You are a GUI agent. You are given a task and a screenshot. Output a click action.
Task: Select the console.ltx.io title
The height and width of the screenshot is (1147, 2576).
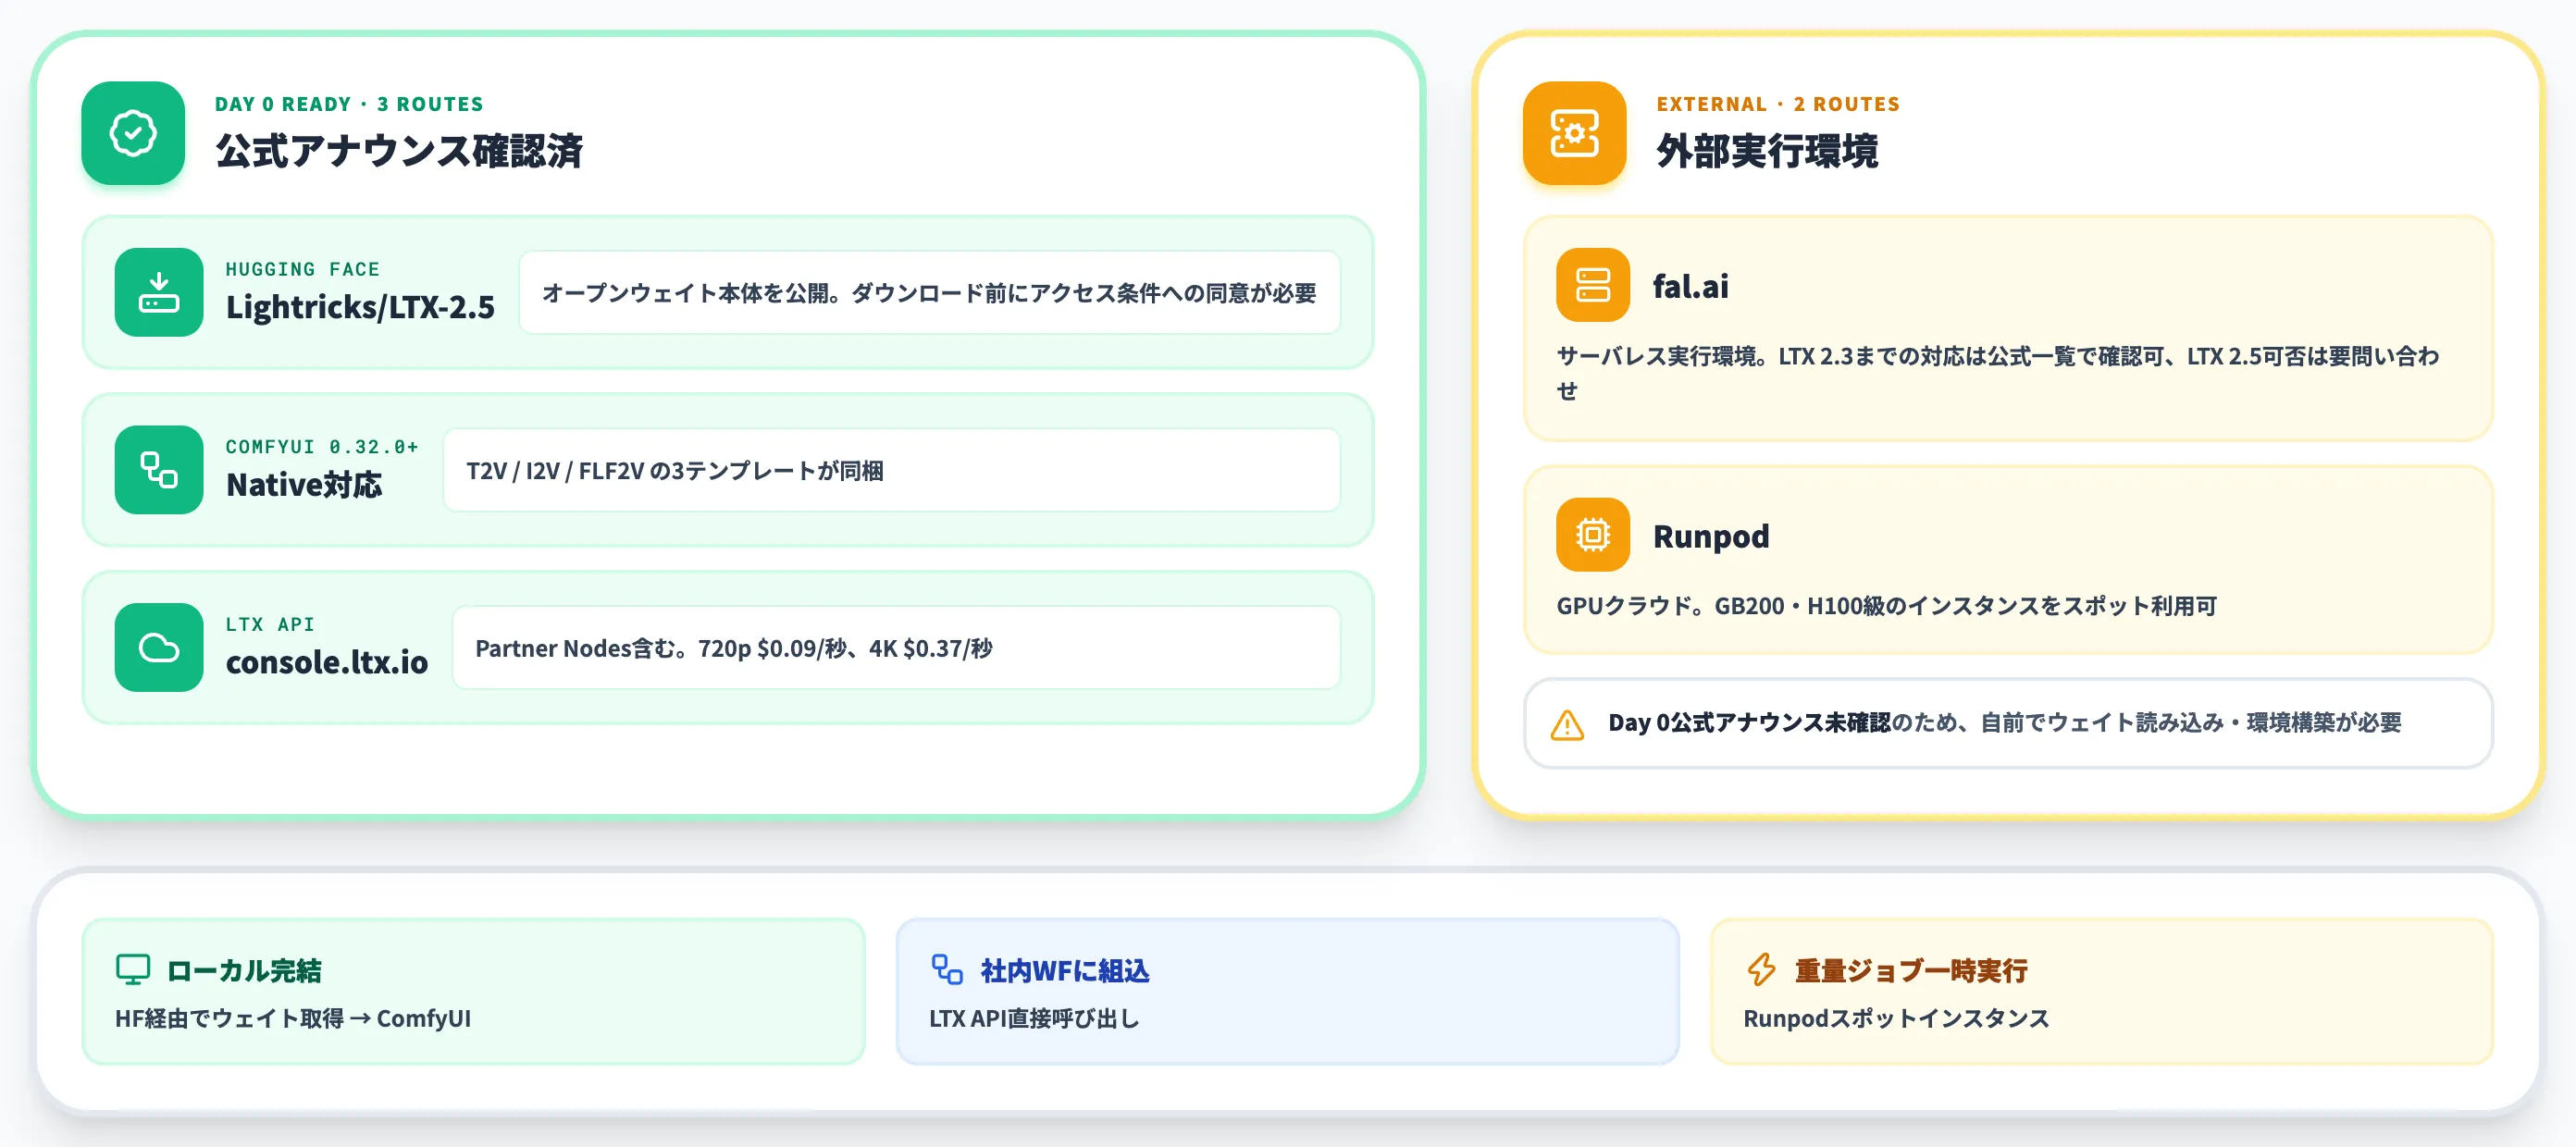327,661
